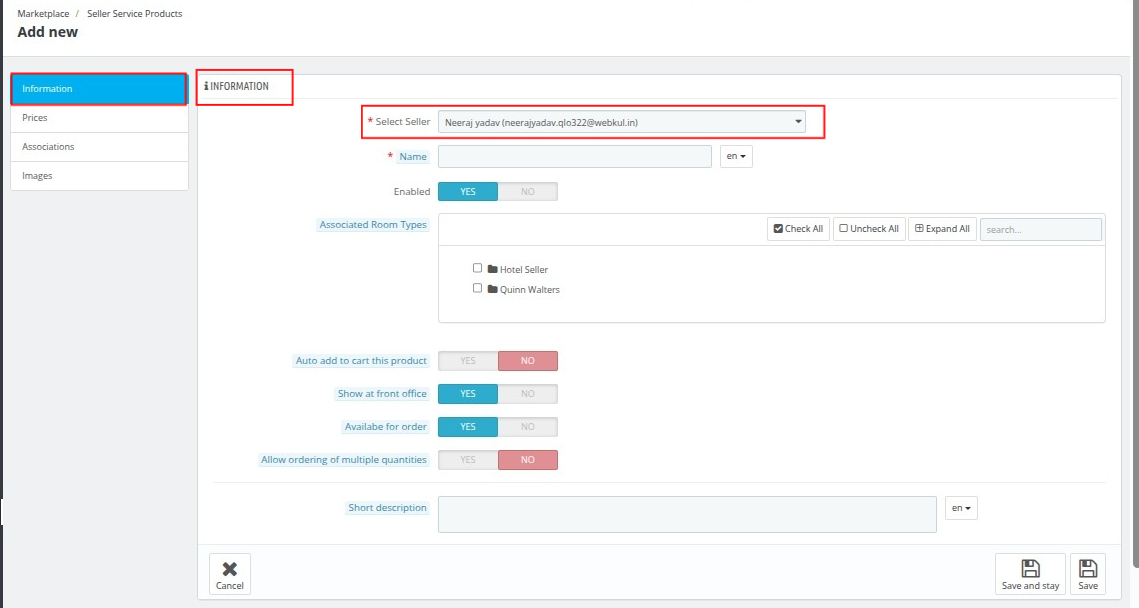The height and width of the screenshot is (608, 1139).
Task: Click the Expand All button
Action: (942, 229)
